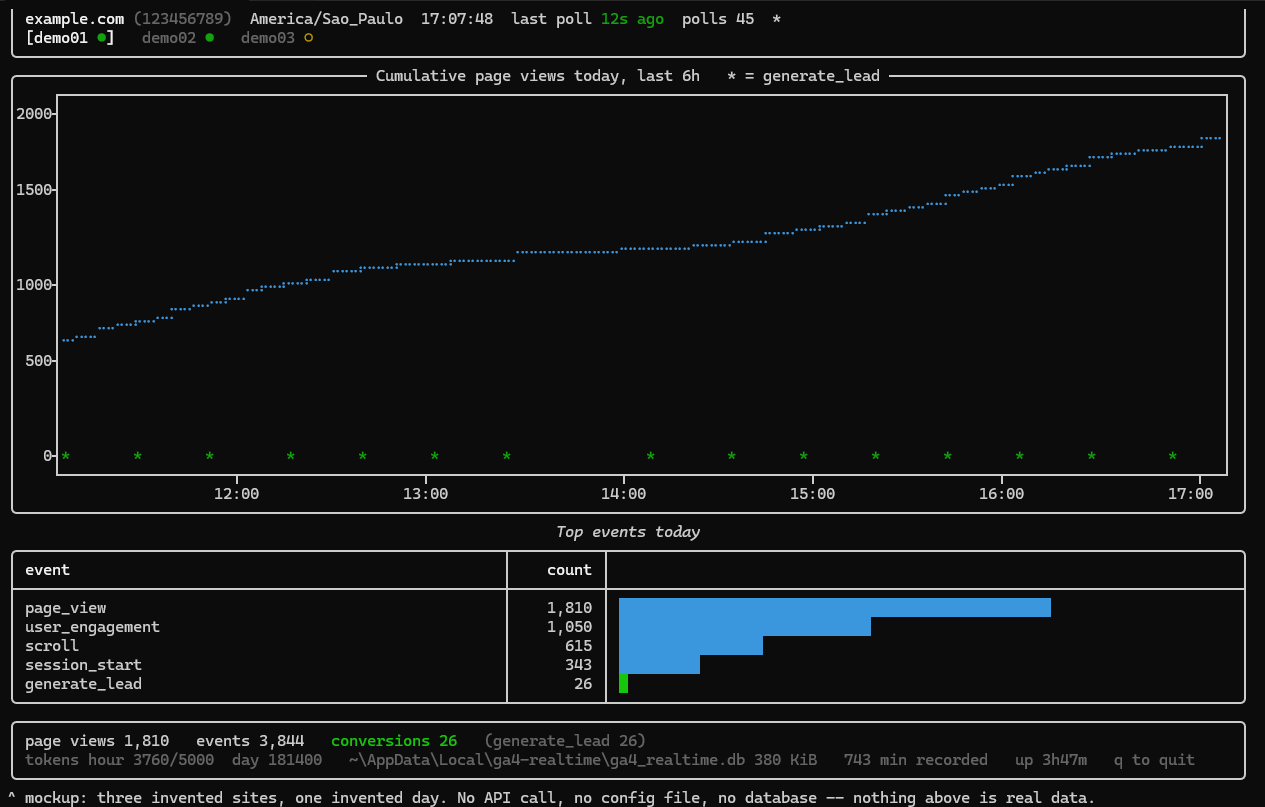Screen dimensions: 1265x807
Task: Click the '* = generate_lead' chart legend
Action: tap(804, 76)
